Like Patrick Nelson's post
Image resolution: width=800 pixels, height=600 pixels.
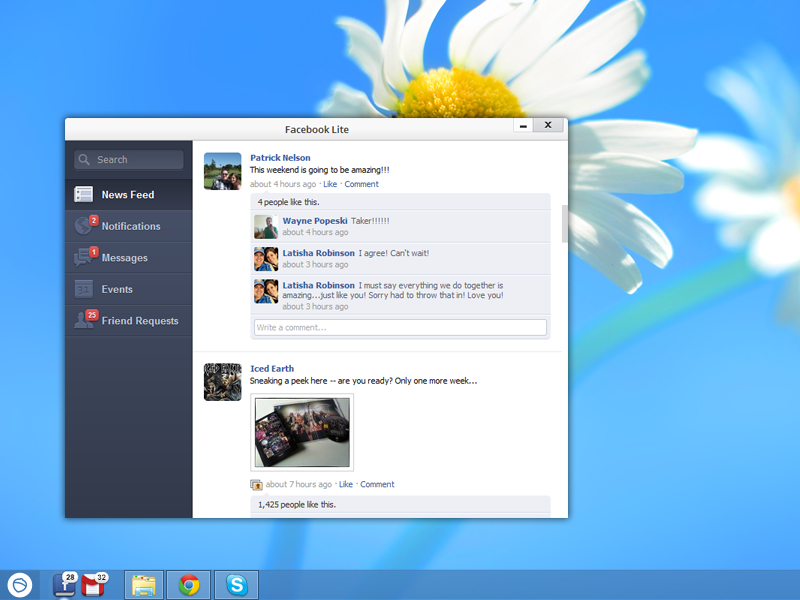pos(330,184)
